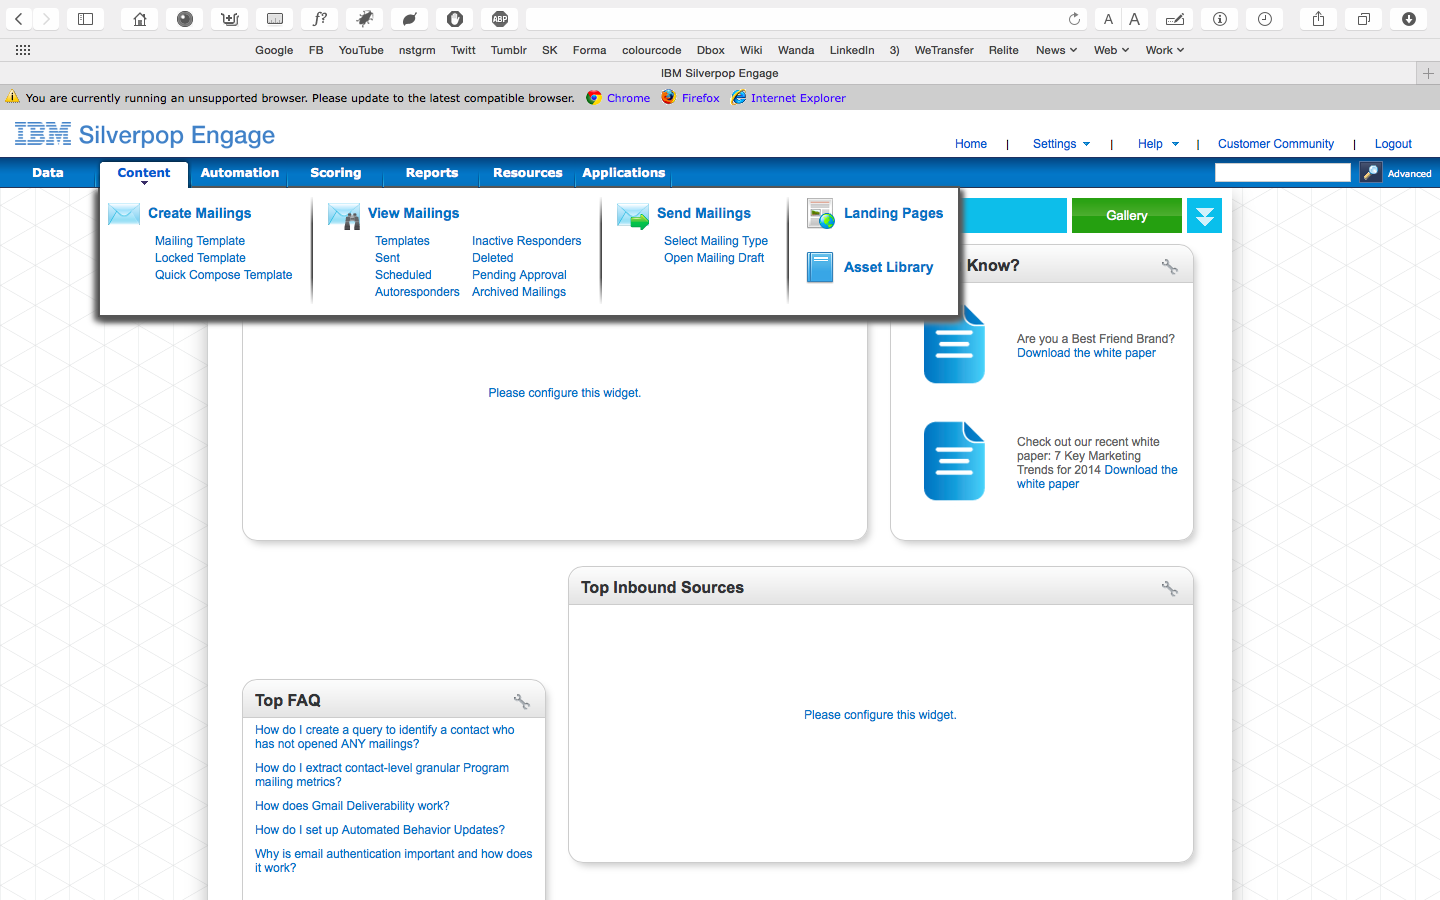The height and width of the screenshot is (900, 1440).
Task: Open Sent mailings link
Action: (x=387, y=258)
